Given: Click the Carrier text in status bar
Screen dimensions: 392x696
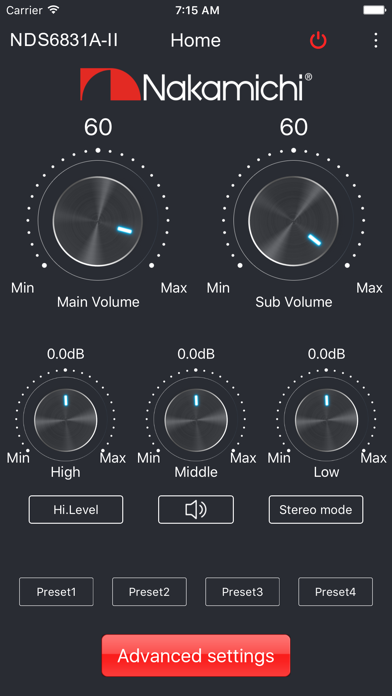Looking at the screenshot, I should [x=24, y=10].
